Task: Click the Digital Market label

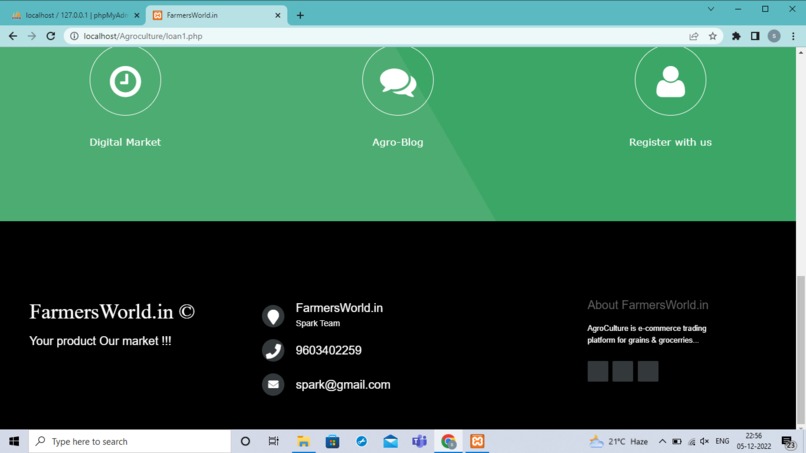Action: 125,142
